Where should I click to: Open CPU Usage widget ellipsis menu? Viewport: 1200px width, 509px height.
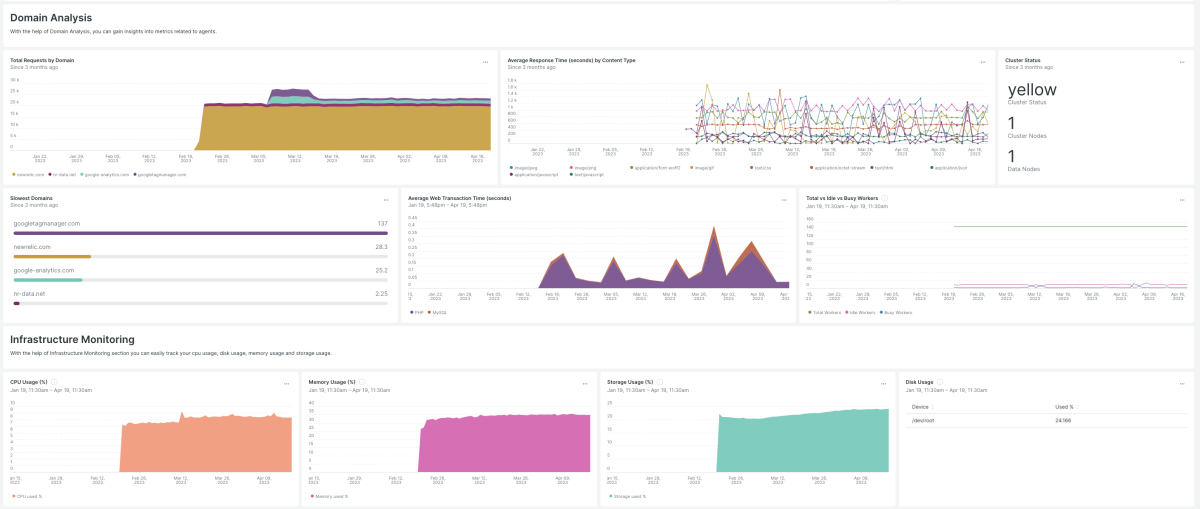[287, 383]
